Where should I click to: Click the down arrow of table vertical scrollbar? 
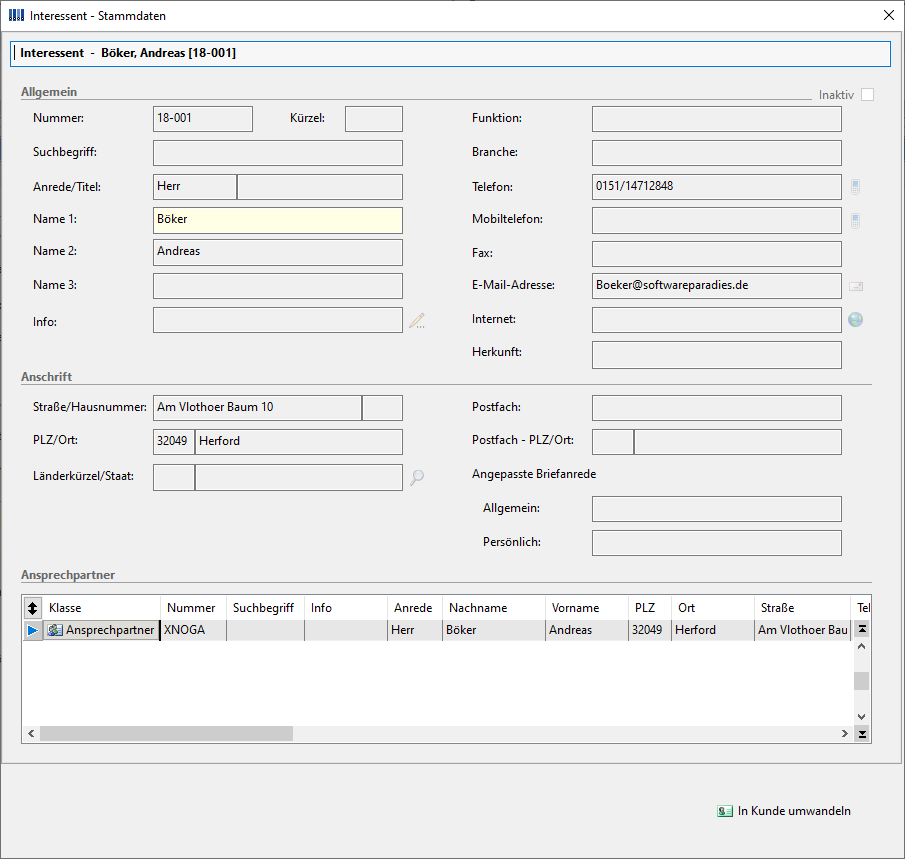pos(862,717)
